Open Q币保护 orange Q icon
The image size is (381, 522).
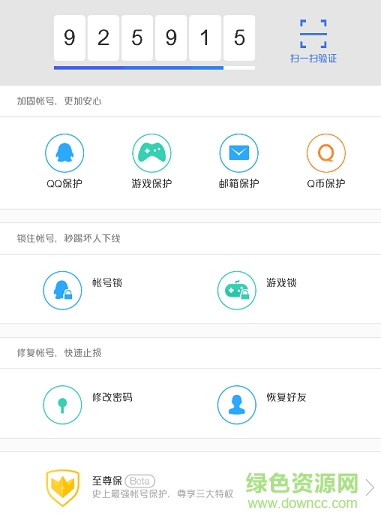point(326,153)
